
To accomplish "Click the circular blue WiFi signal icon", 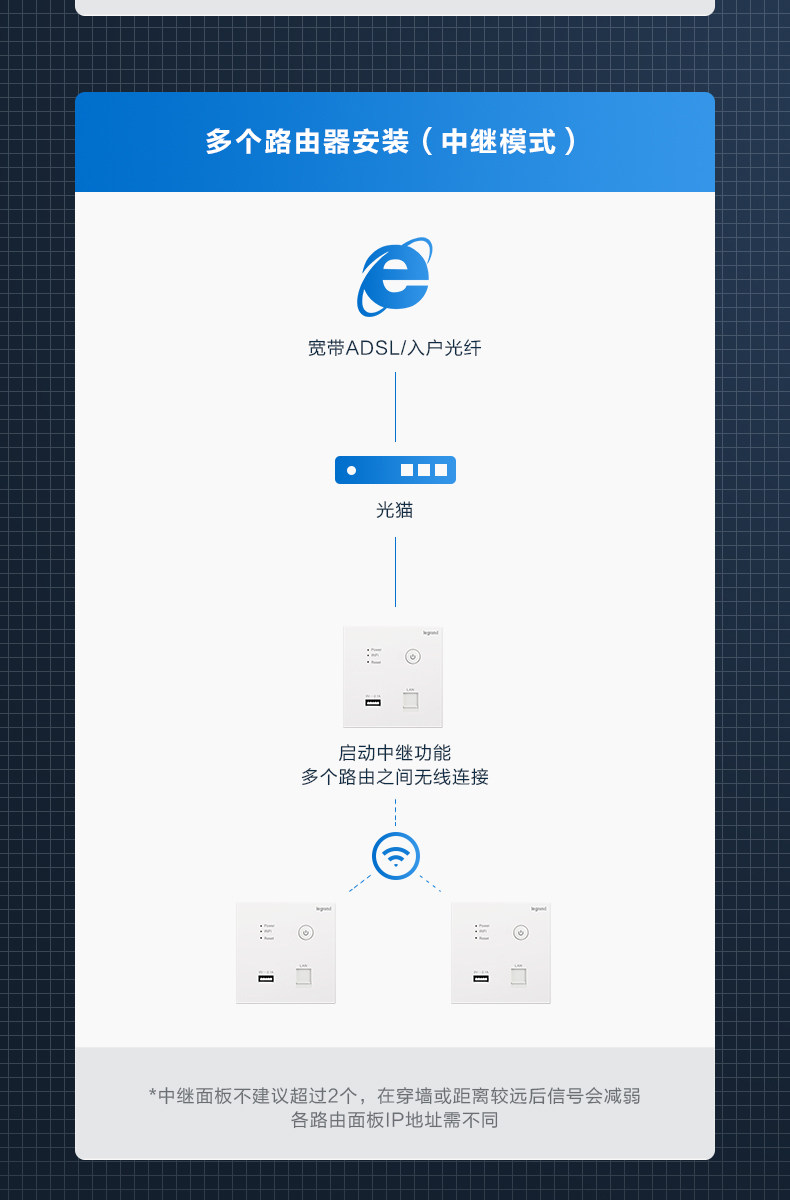I will [395, 856].
